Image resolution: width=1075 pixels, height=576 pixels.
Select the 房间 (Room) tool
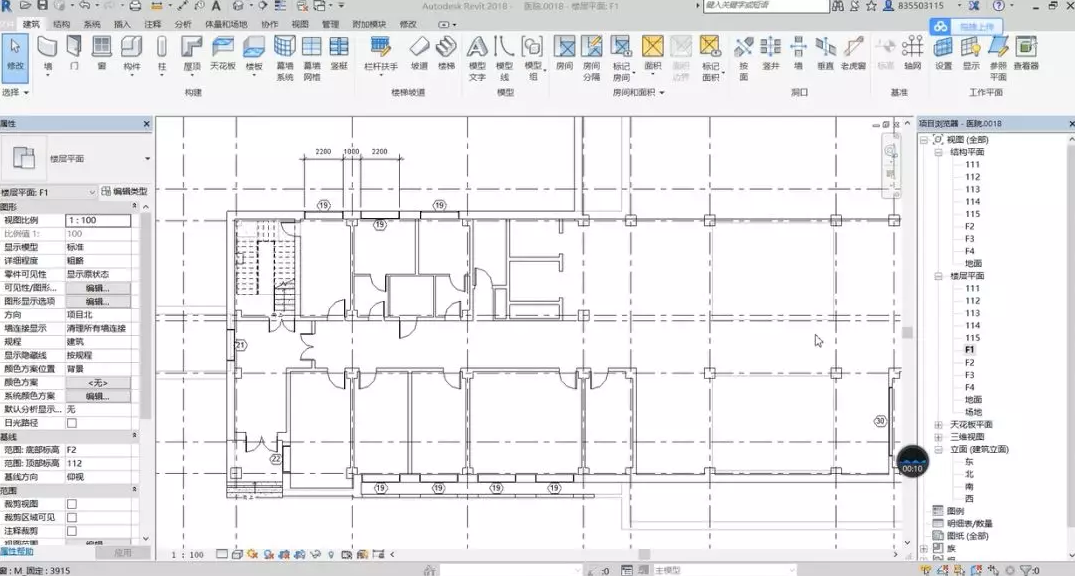click(564, 54)
